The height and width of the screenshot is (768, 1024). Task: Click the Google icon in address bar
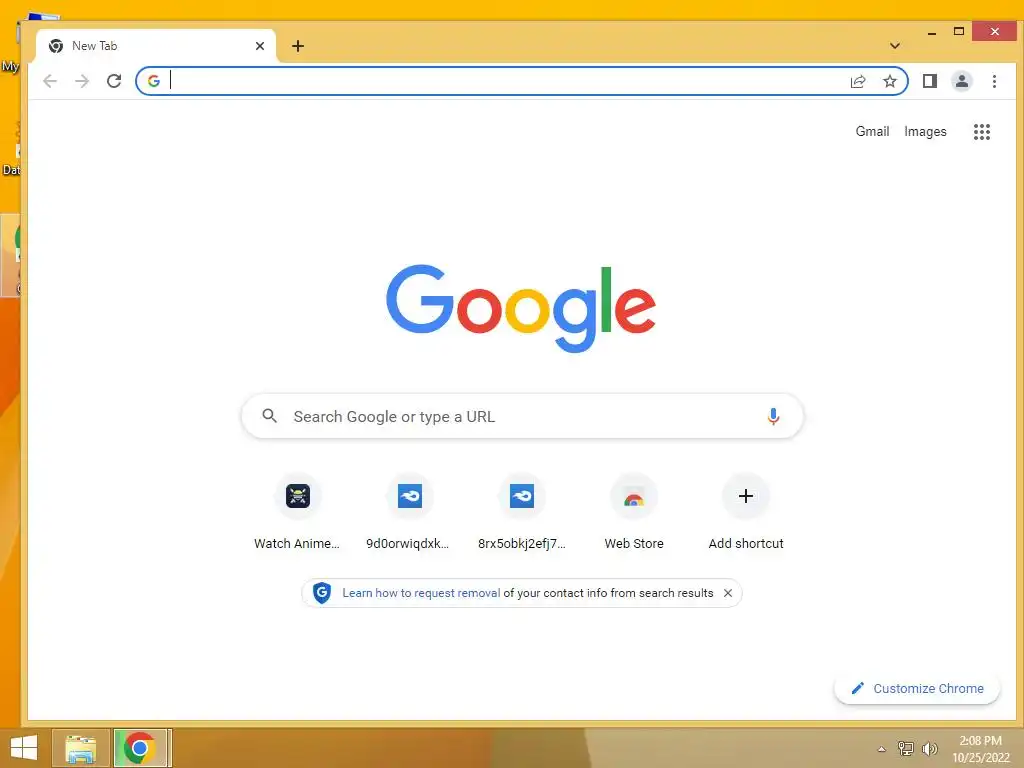click(x=154, y=81)
